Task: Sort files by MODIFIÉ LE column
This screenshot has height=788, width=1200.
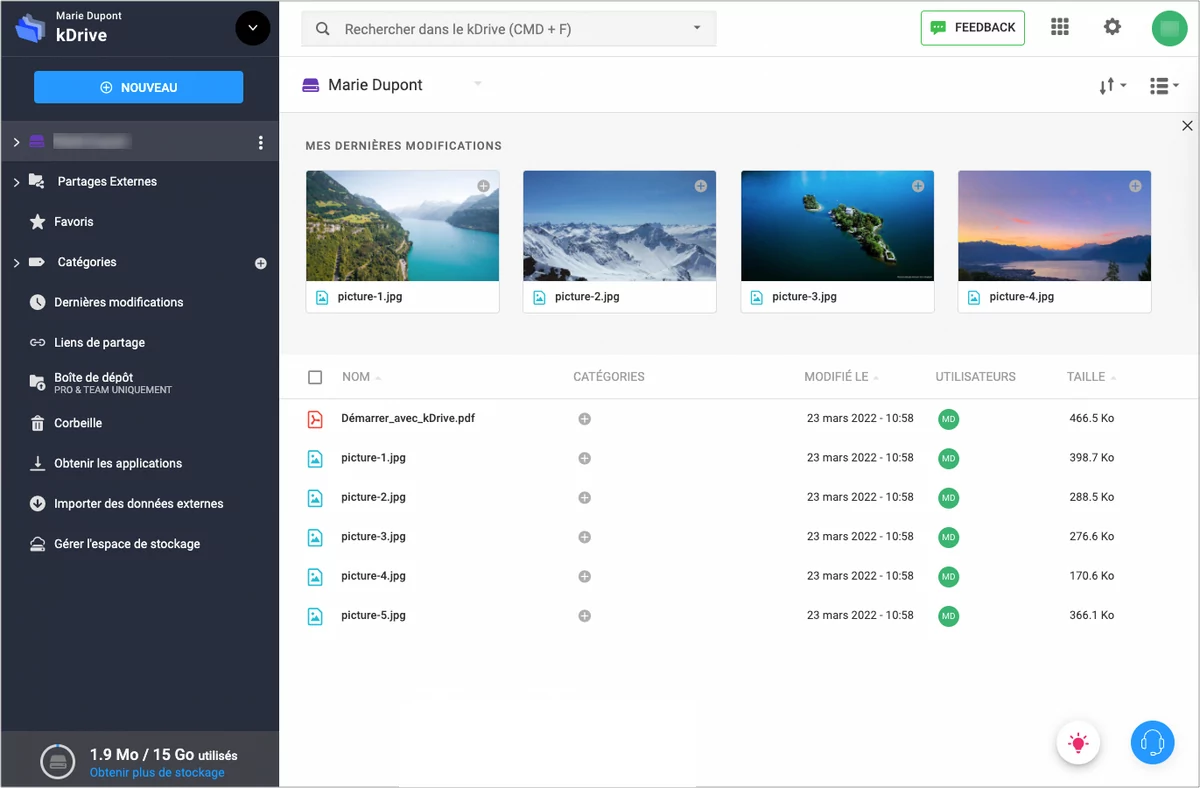Action: (842, 377)
